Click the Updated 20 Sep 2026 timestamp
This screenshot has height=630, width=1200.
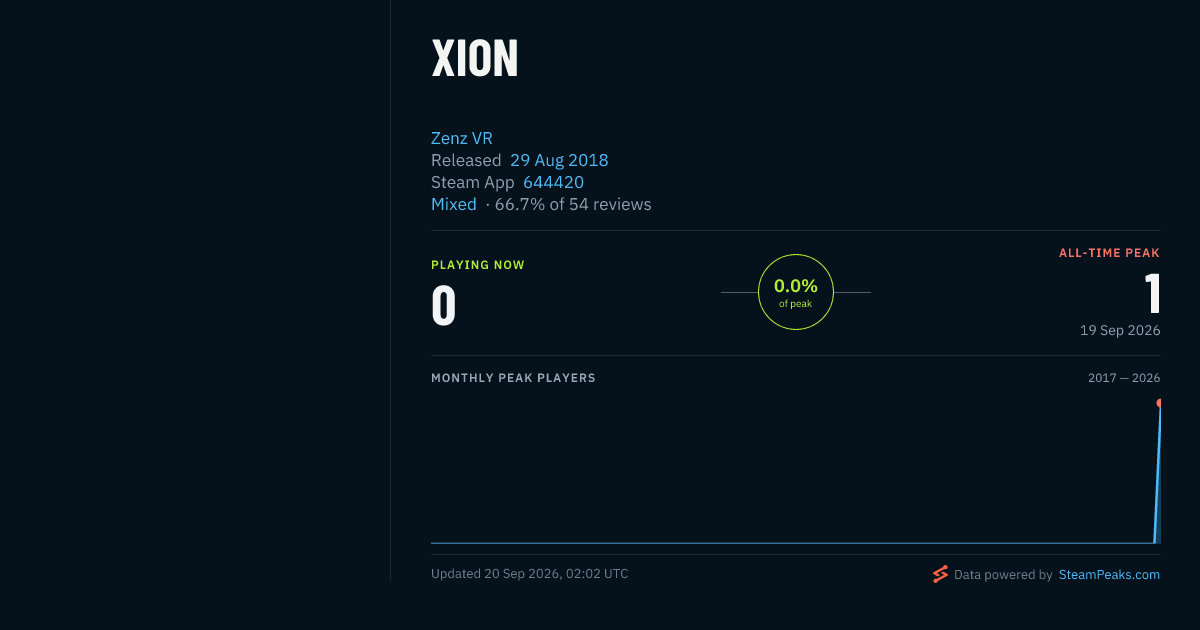pos(530,574)
